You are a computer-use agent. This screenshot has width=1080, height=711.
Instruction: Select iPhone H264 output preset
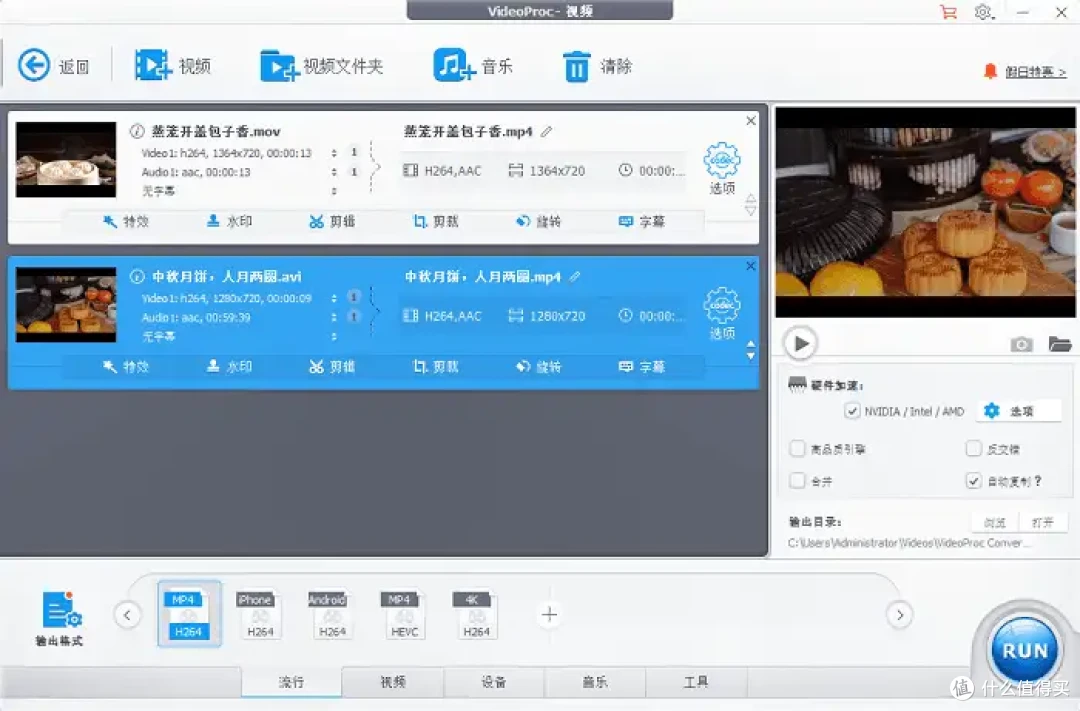point(260,614)
